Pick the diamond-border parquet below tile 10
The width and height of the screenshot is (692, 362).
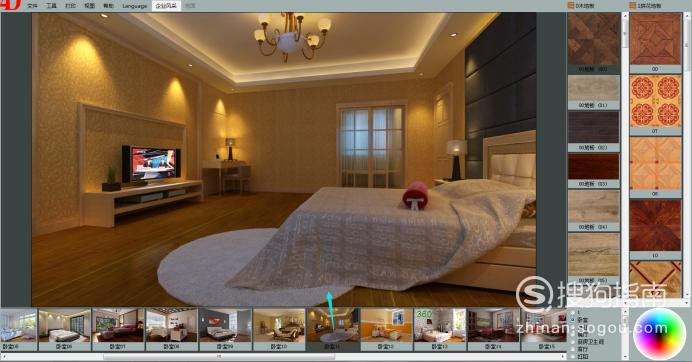[655, 279]
